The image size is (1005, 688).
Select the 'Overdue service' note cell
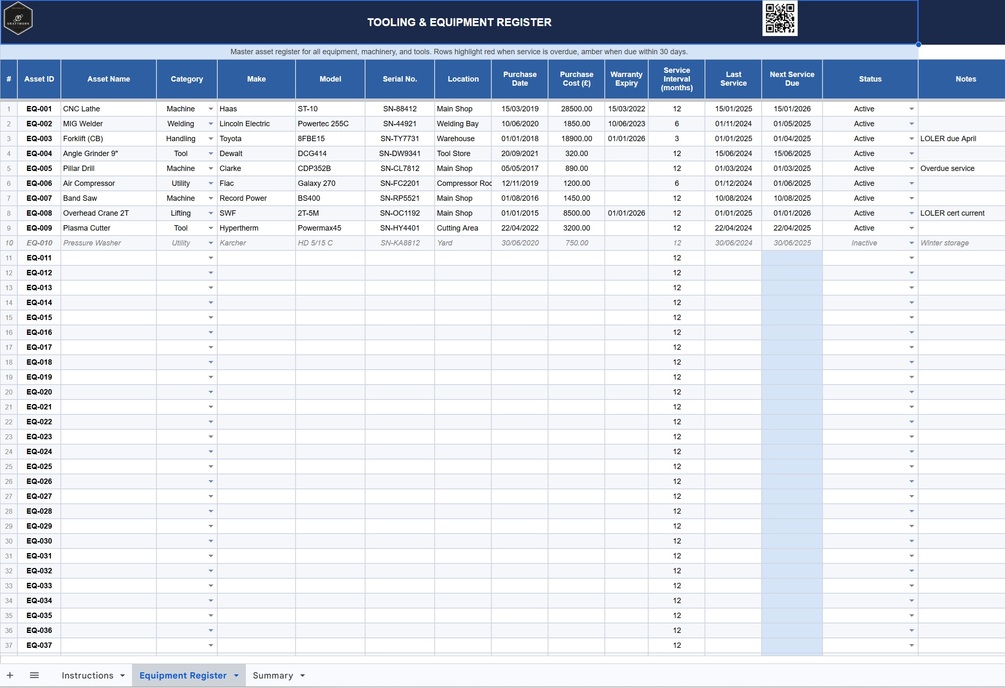click(961, 169)
